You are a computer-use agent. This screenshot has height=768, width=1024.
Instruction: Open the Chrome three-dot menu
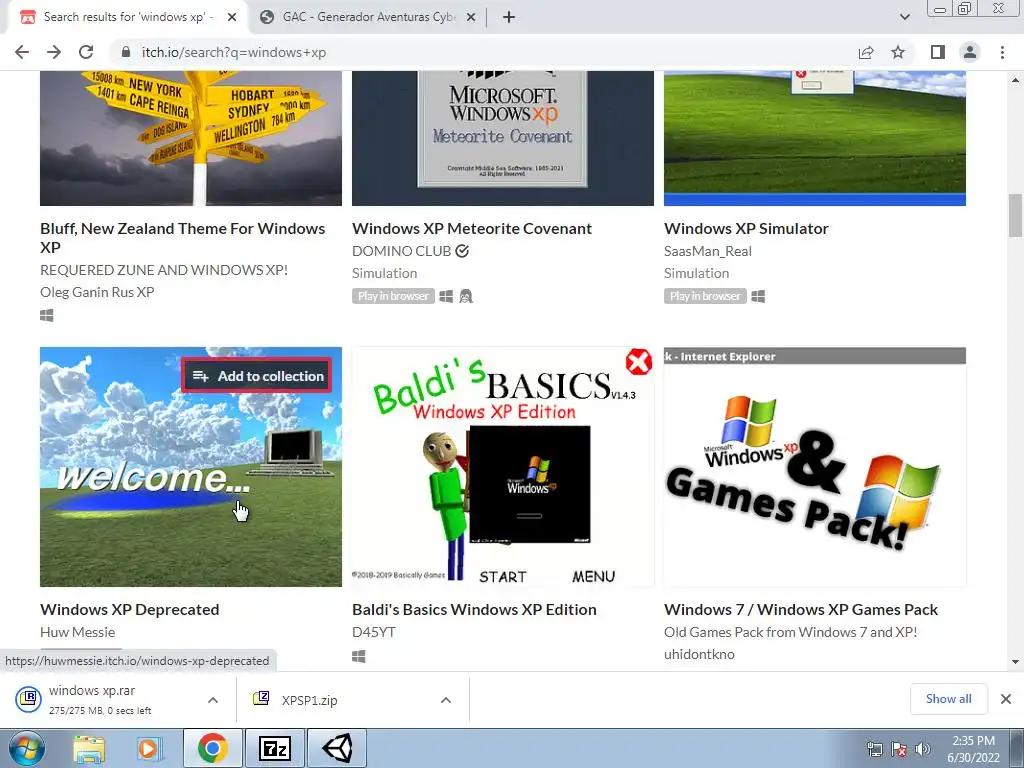[1002, 52]
